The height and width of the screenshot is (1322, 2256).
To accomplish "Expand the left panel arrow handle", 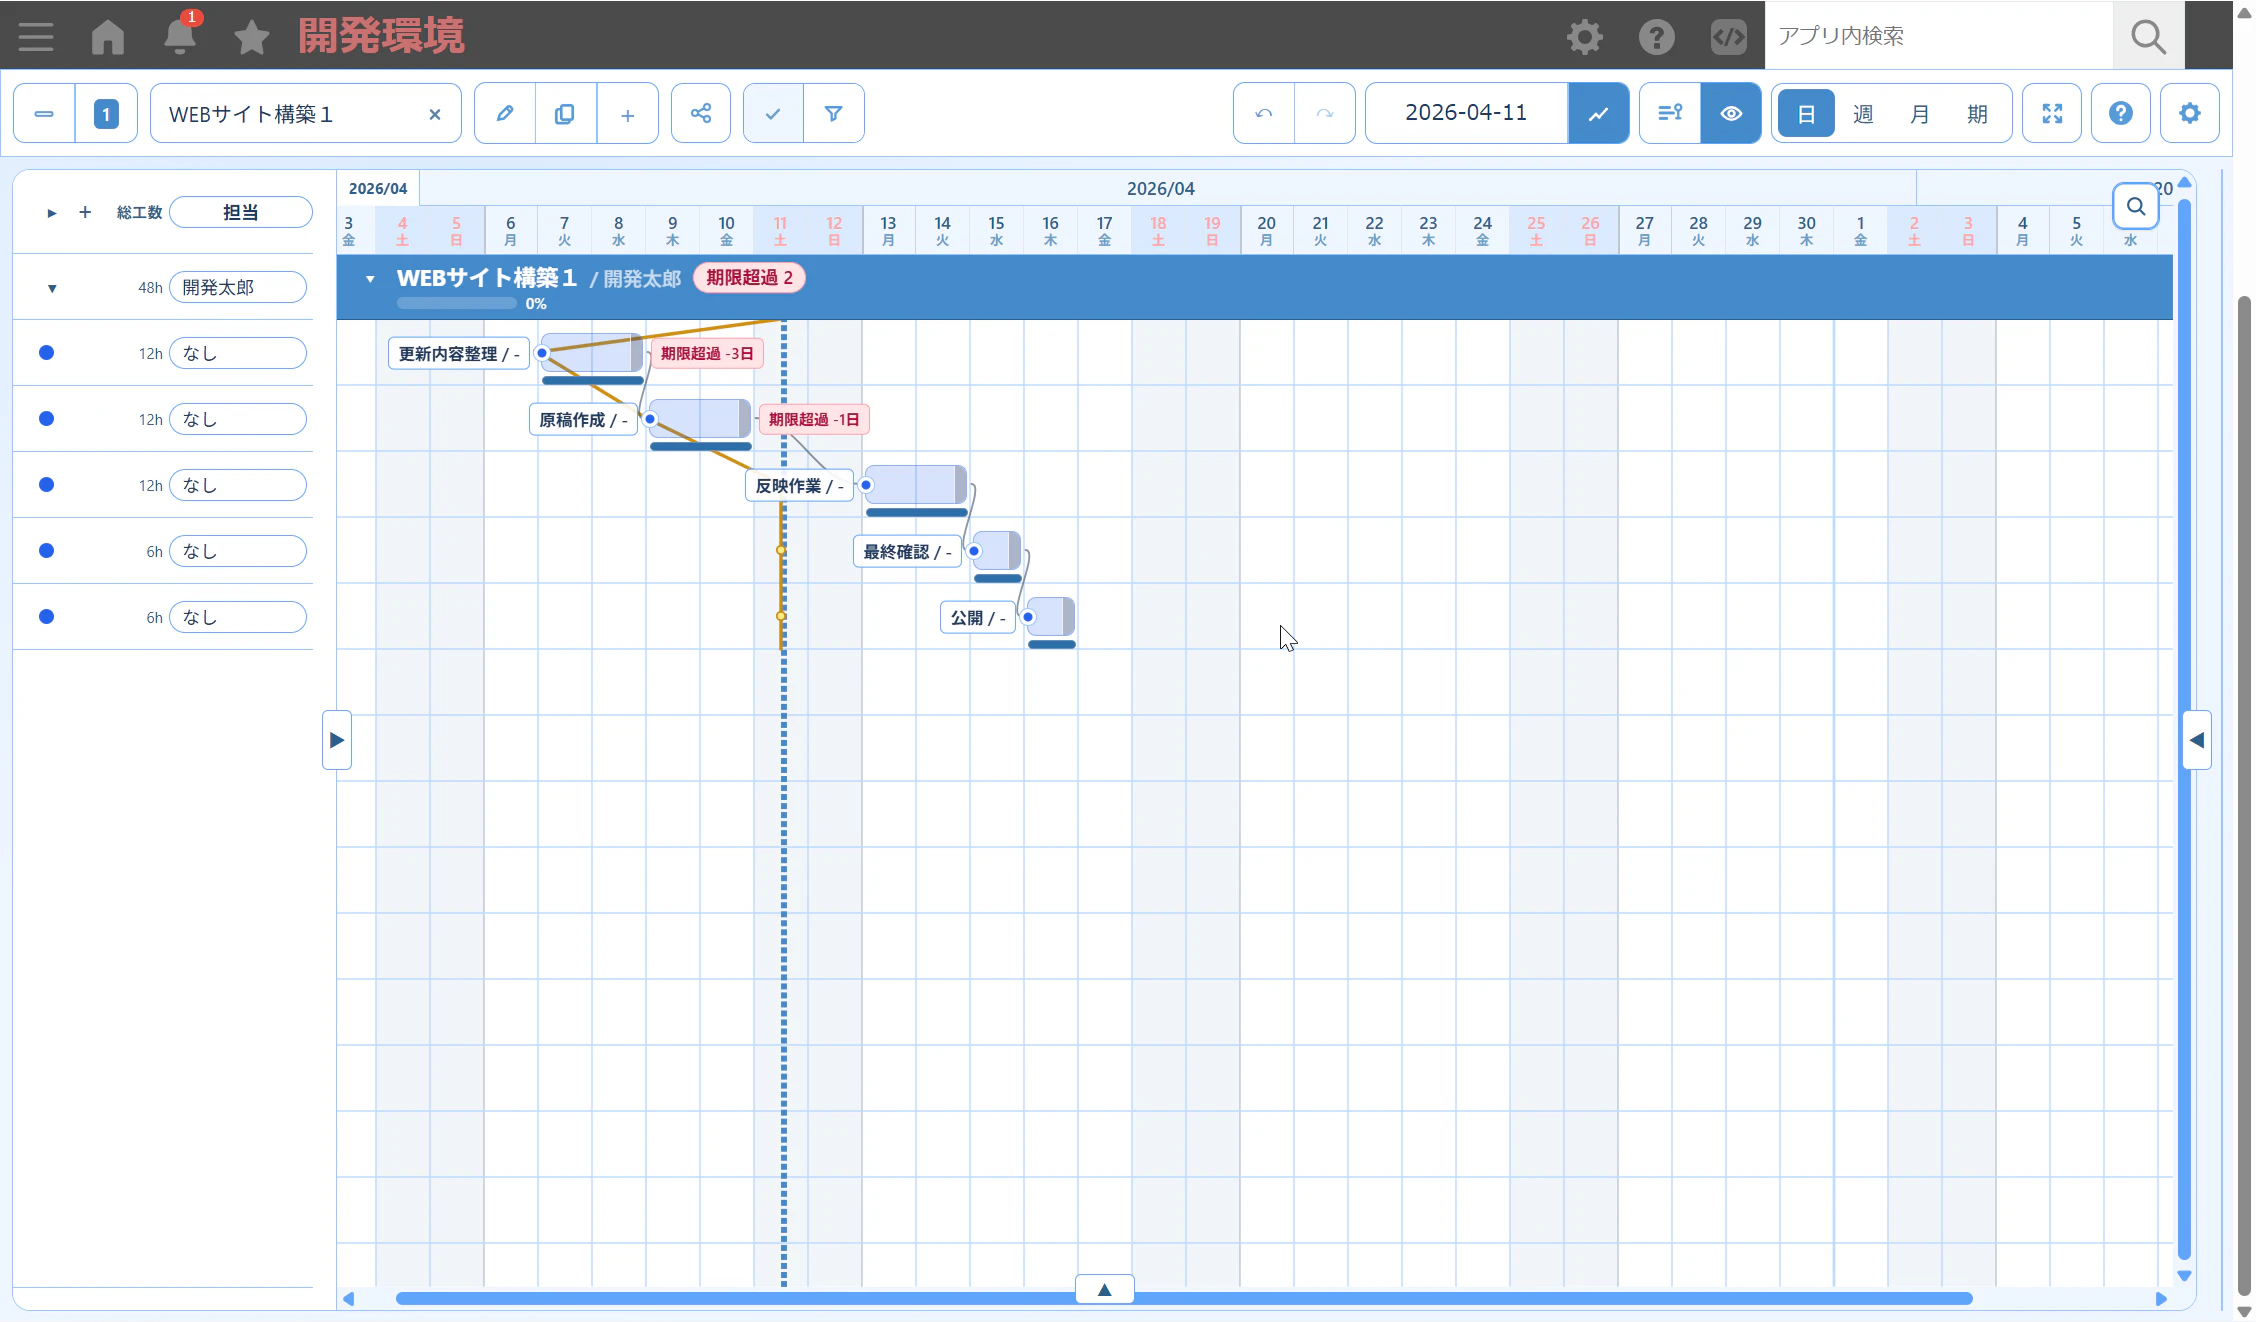I will tap(337, 740).
